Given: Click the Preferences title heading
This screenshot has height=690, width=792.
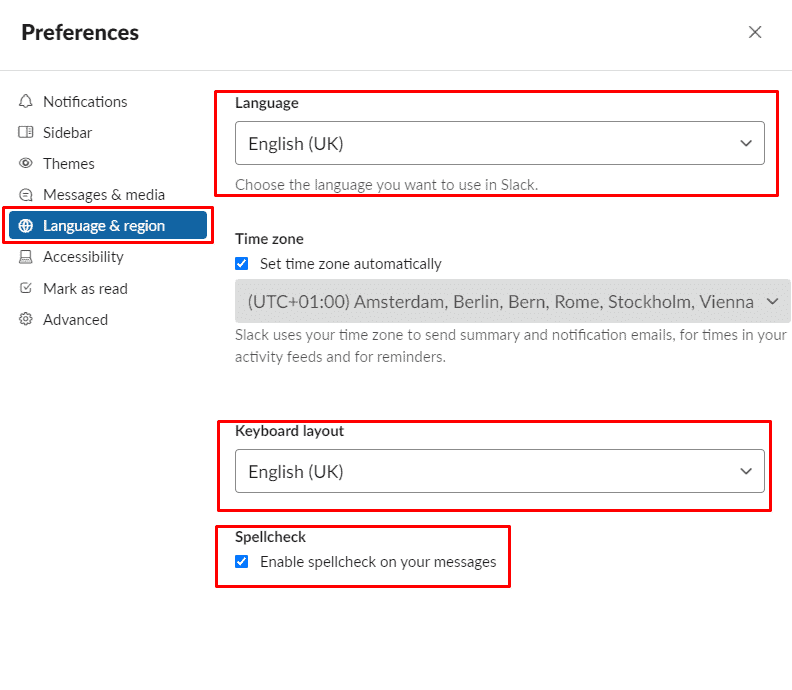Looking at the screenshot, I should point(80,32).
